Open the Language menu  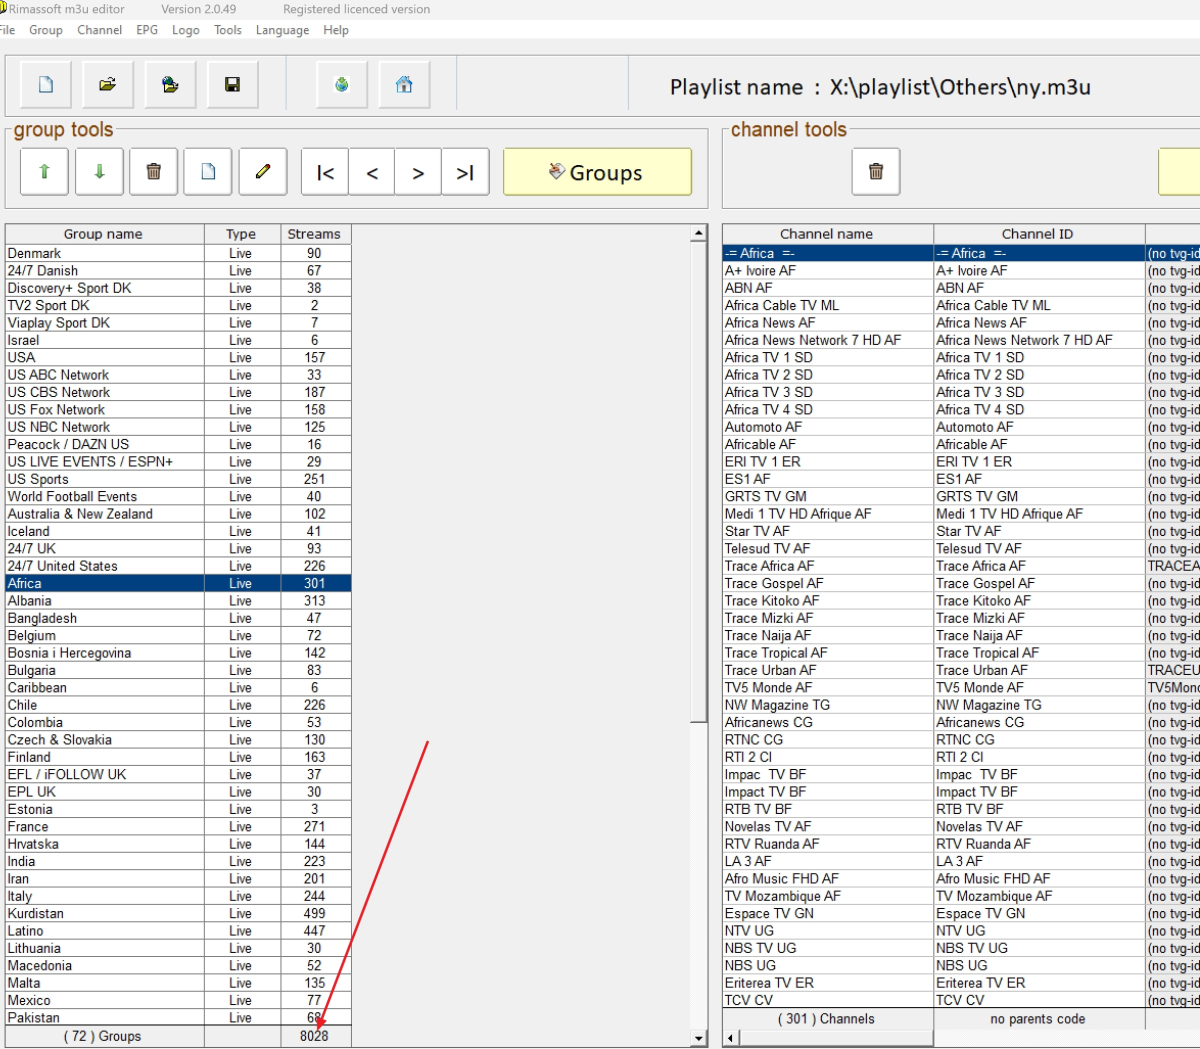point(282,30)
